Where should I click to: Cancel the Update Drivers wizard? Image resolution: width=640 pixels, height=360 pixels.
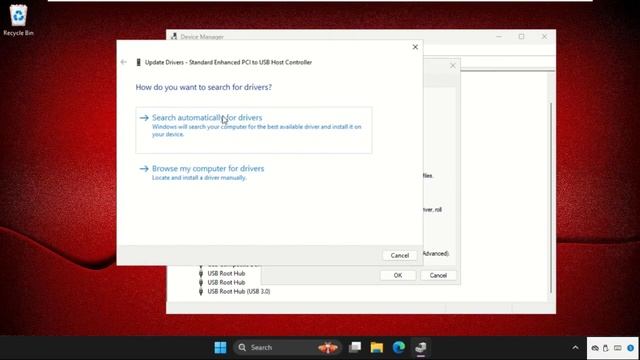coord(400,256)
